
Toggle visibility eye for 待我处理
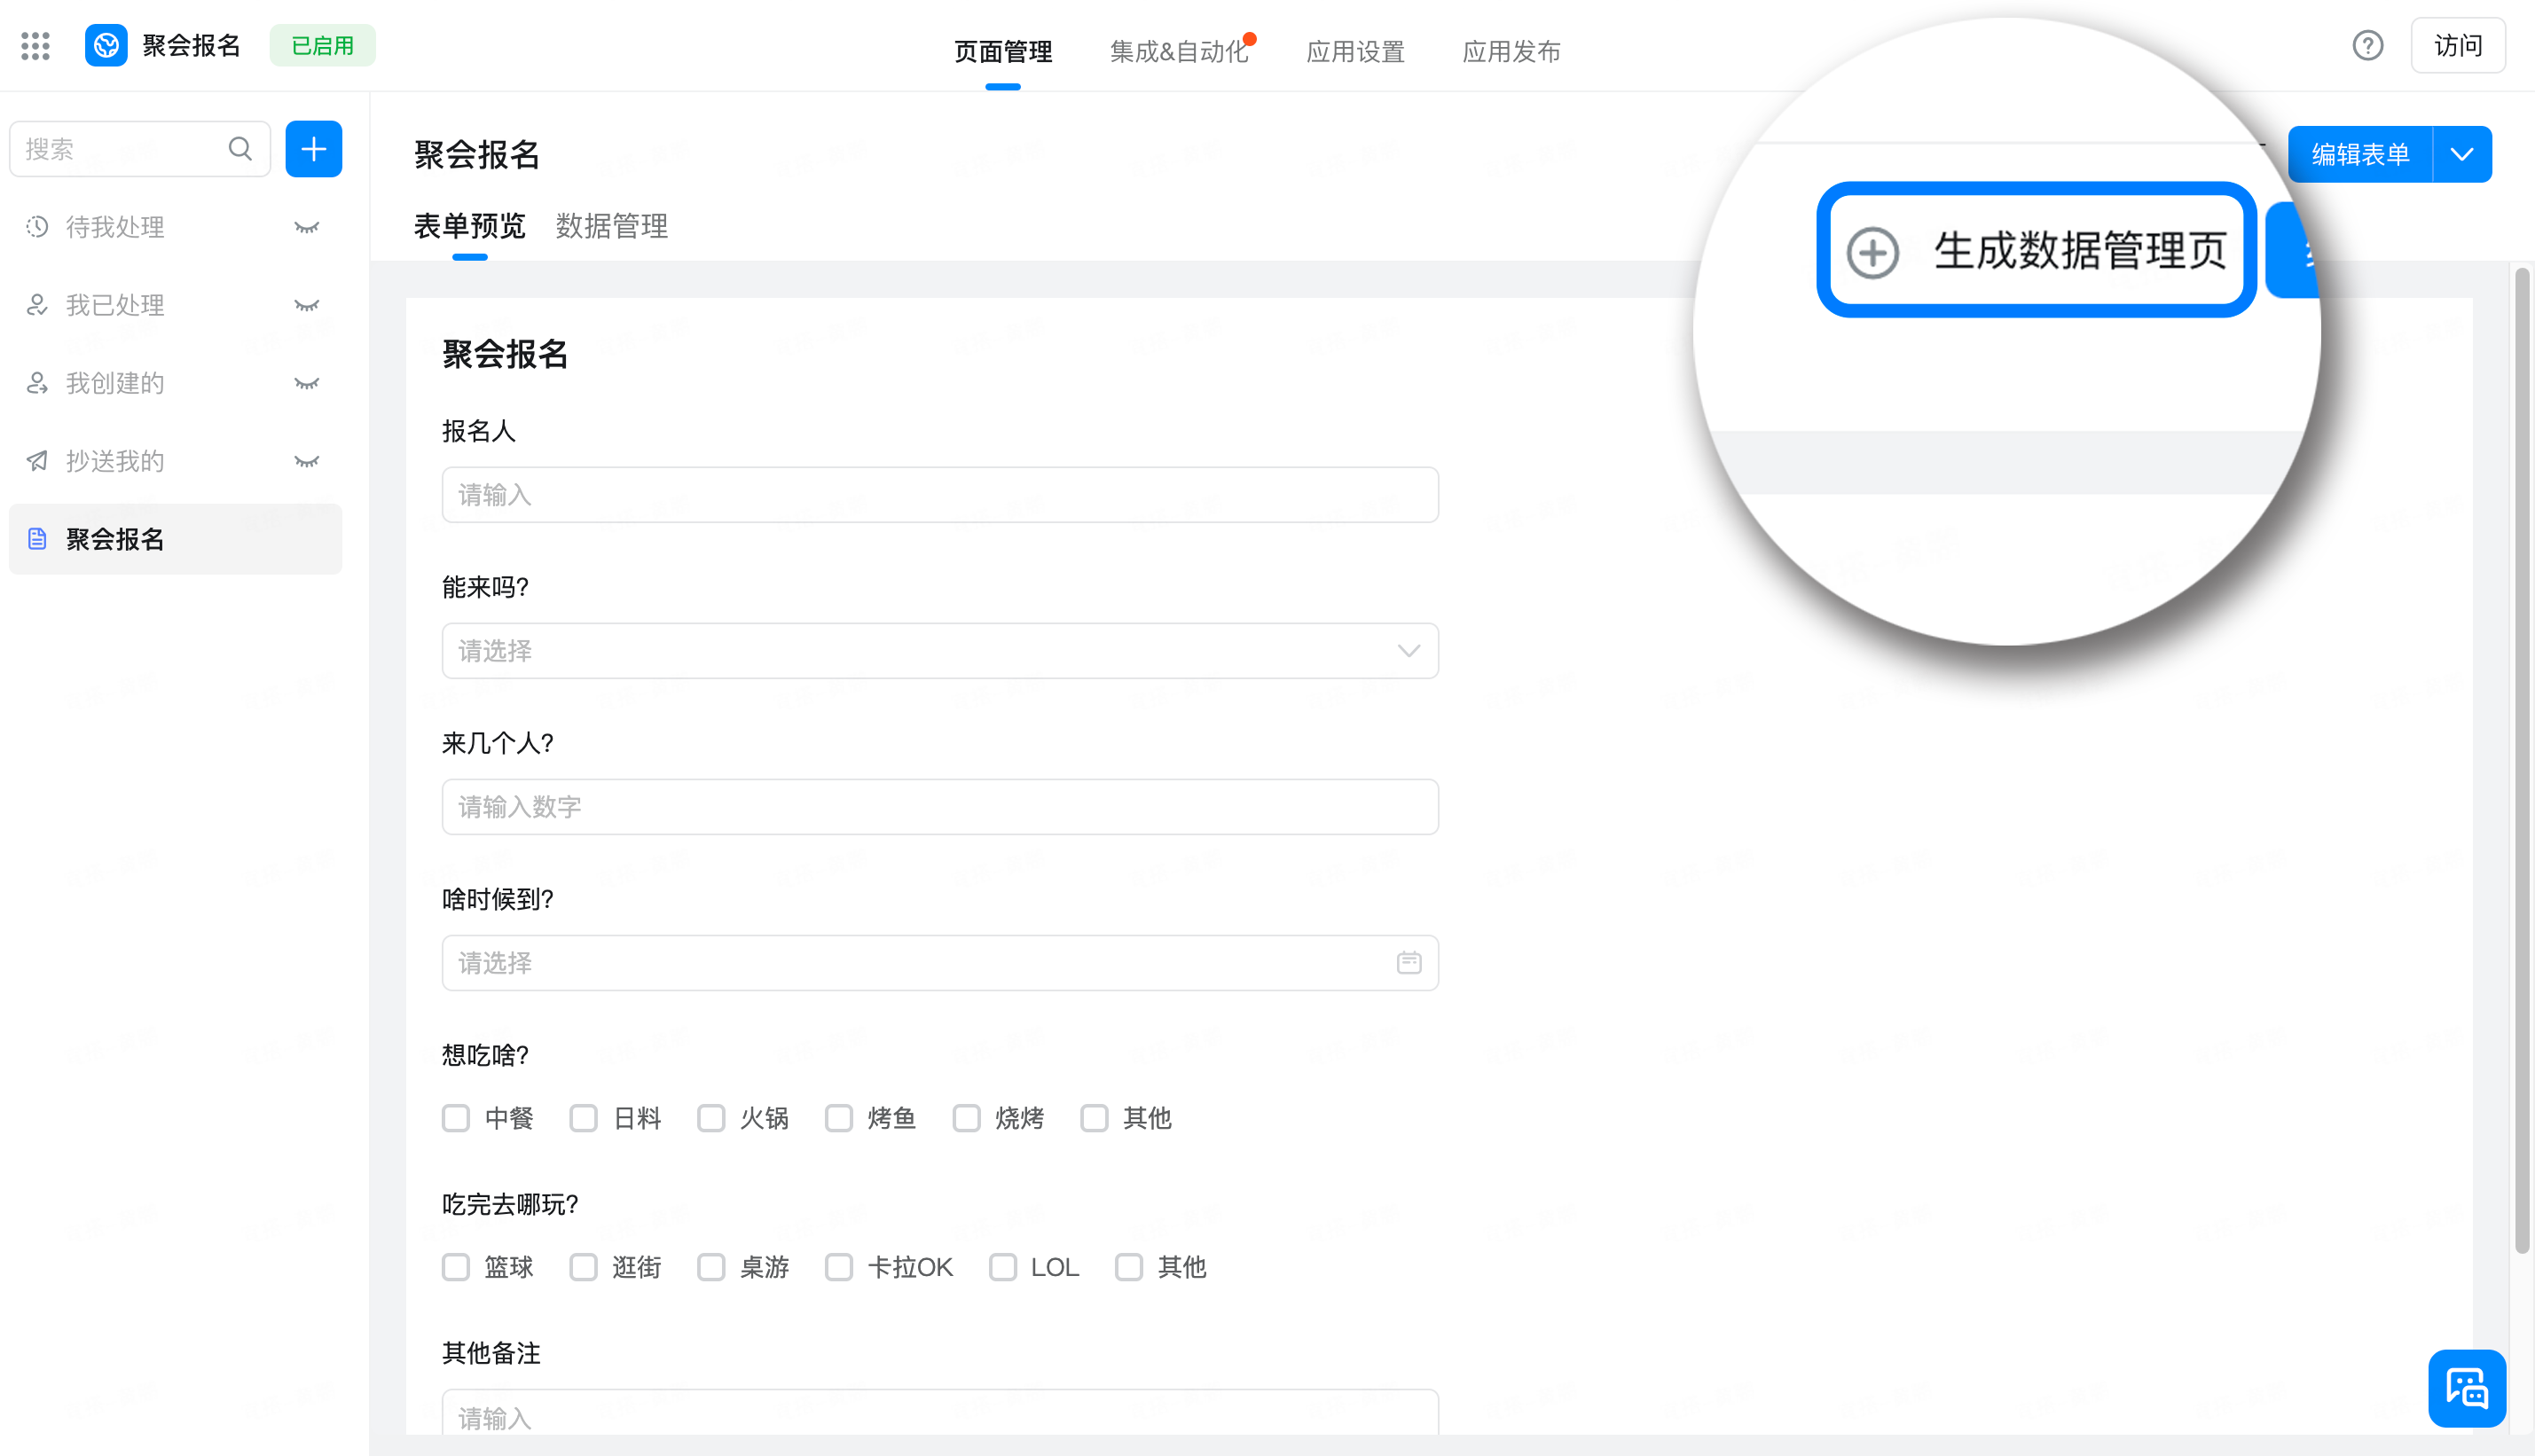click(x=306, y=227)
